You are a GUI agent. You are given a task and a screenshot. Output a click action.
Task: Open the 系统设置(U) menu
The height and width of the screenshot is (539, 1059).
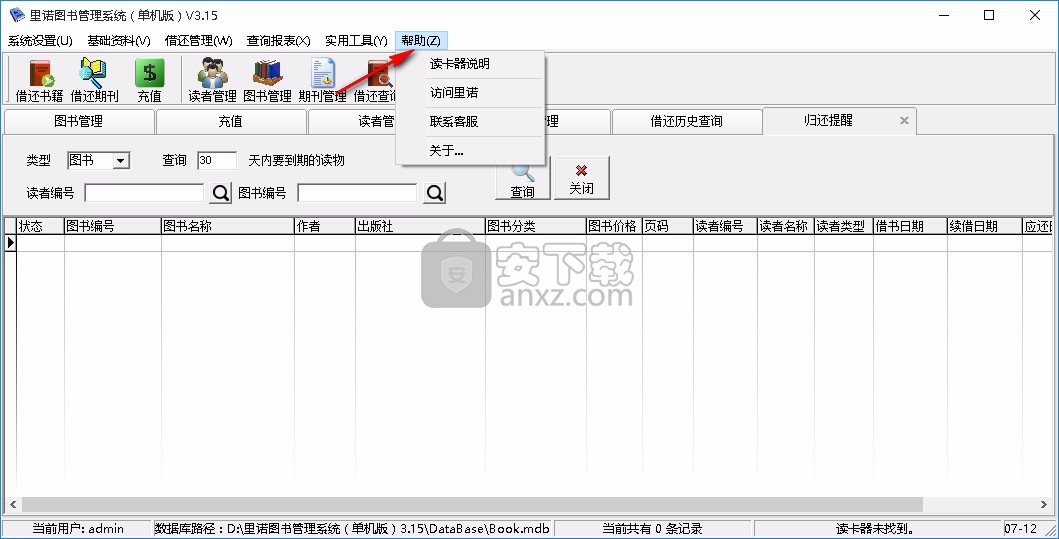41,41
